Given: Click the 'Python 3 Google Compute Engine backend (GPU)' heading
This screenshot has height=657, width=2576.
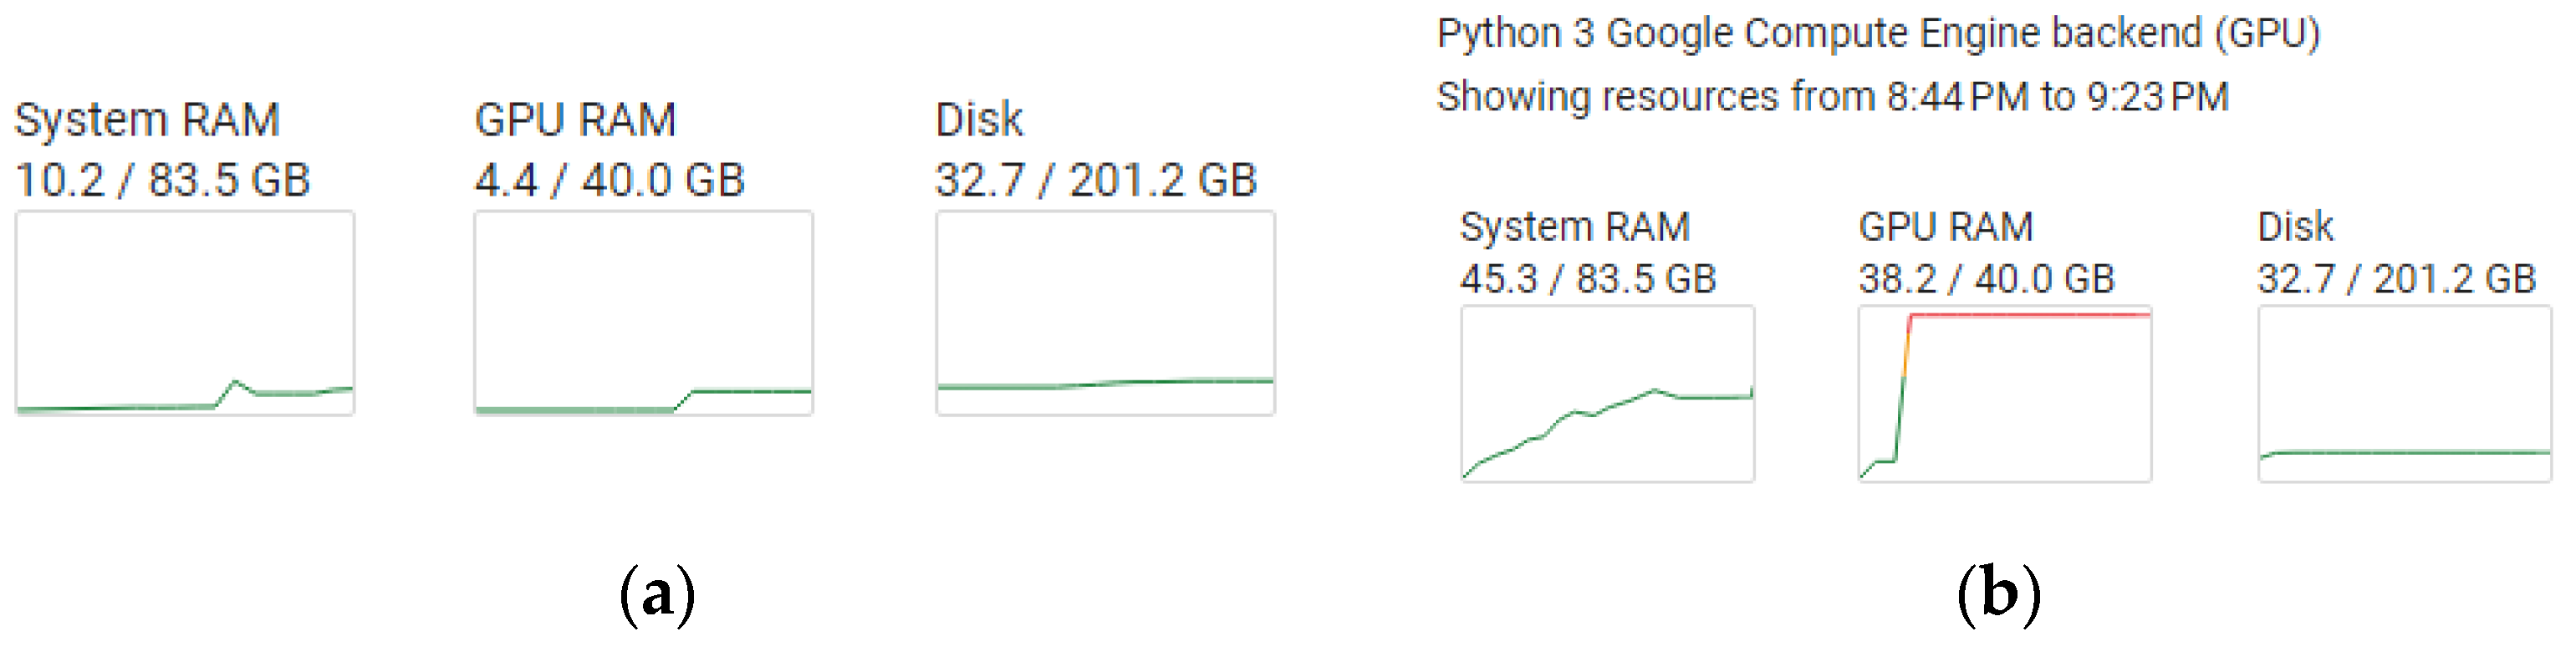Looking at the screenshot, I should click(1878, 34).
